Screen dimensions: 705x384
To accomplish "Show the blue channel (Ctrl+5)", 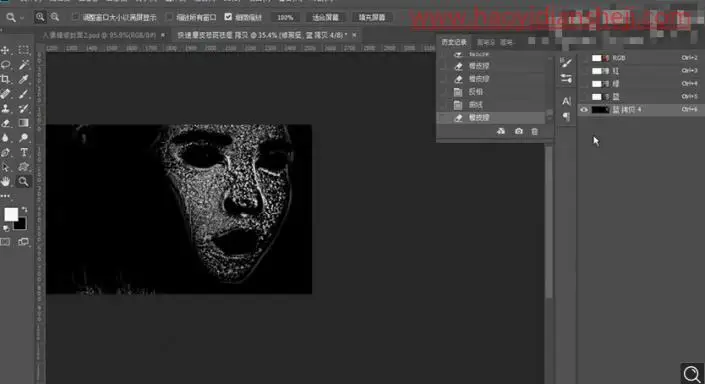I will (x=584, y=97).
